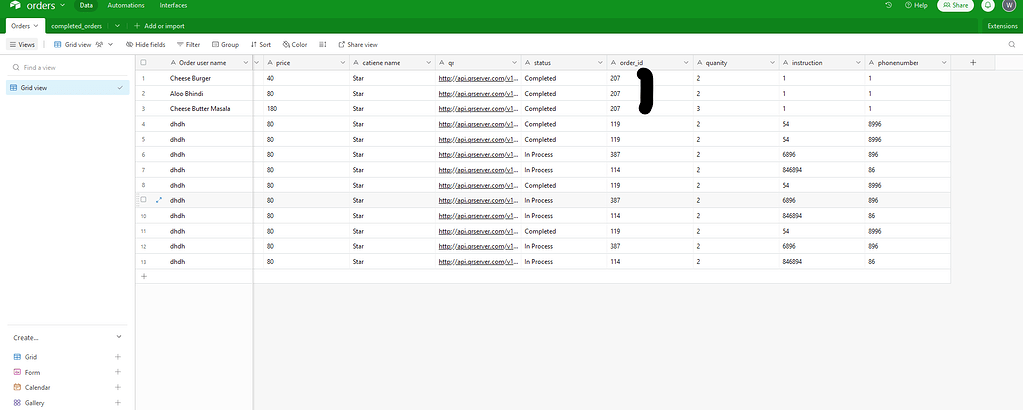This screenshot has width=1023, height=410.
Task: Switch to the Interfaces tab
Action: (x=174, y=5)
